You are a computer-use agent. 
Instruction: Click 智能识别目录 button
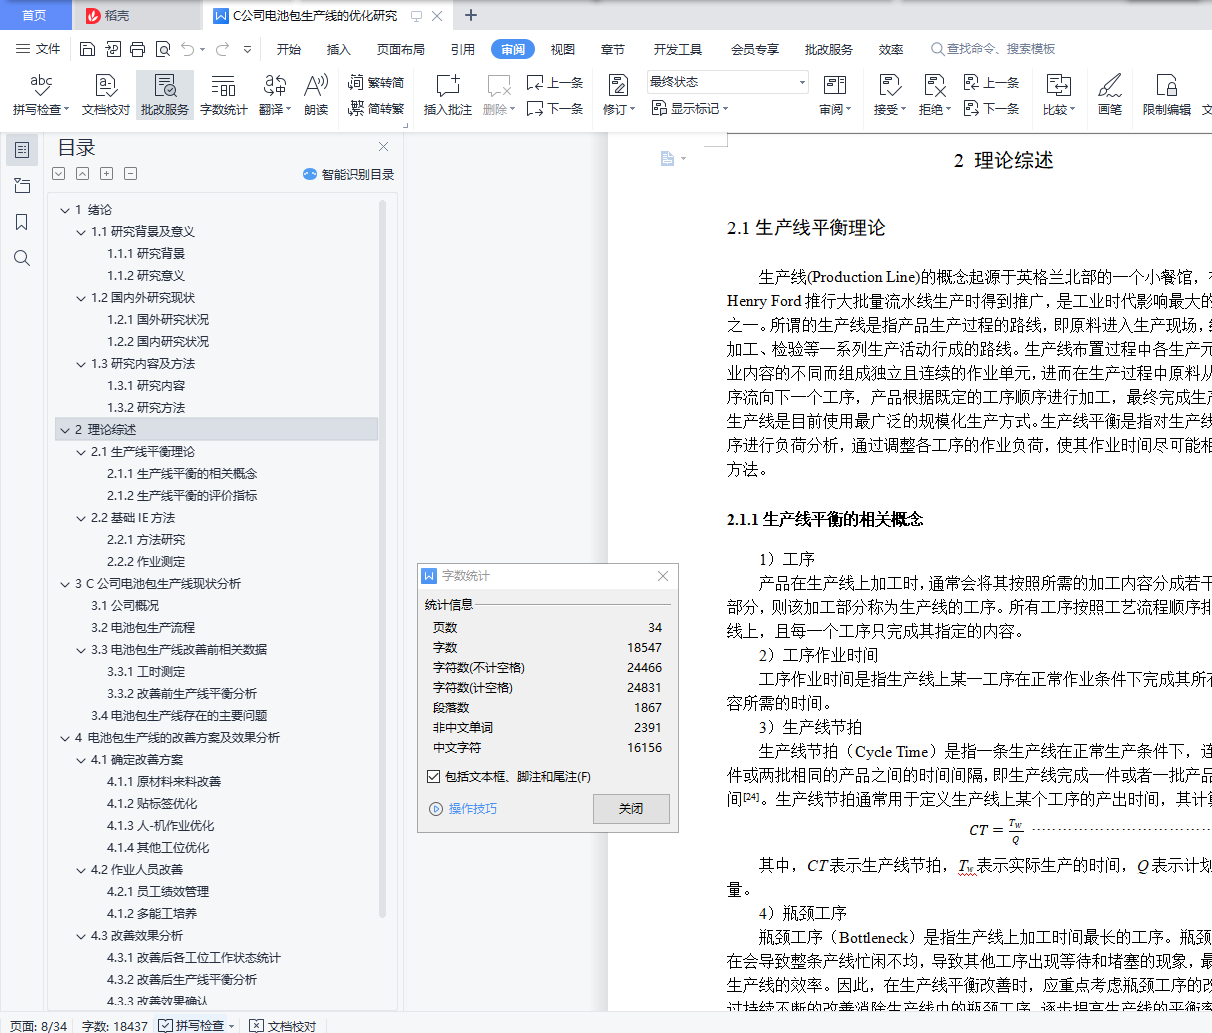tap(349, 174)
